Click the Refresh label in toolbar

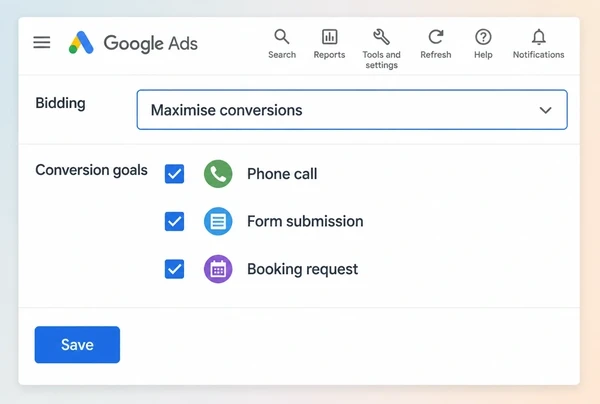[436, 55]
